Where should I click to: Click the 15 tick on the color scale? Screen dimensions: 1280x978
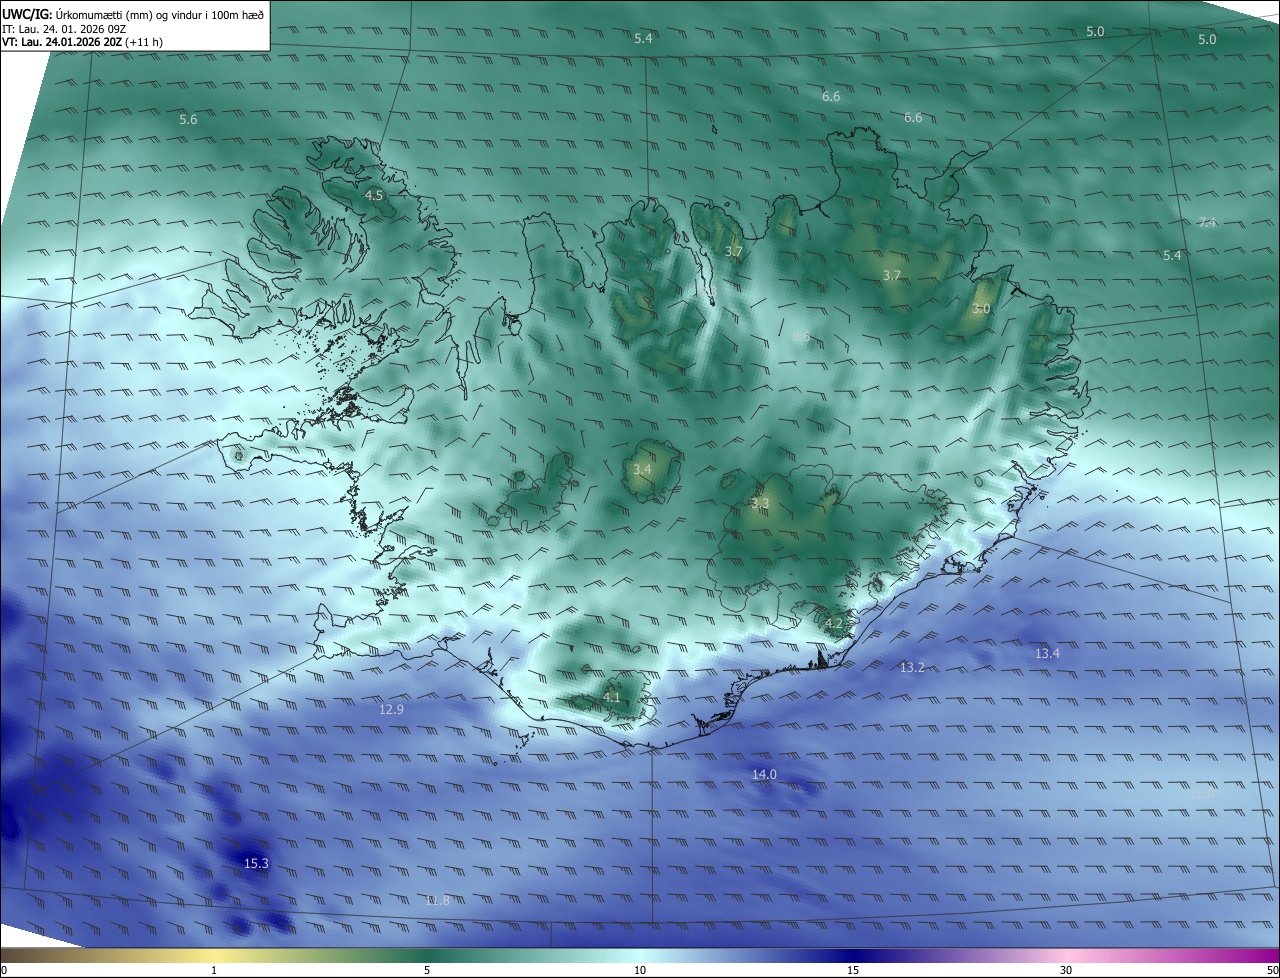(853, 970)
